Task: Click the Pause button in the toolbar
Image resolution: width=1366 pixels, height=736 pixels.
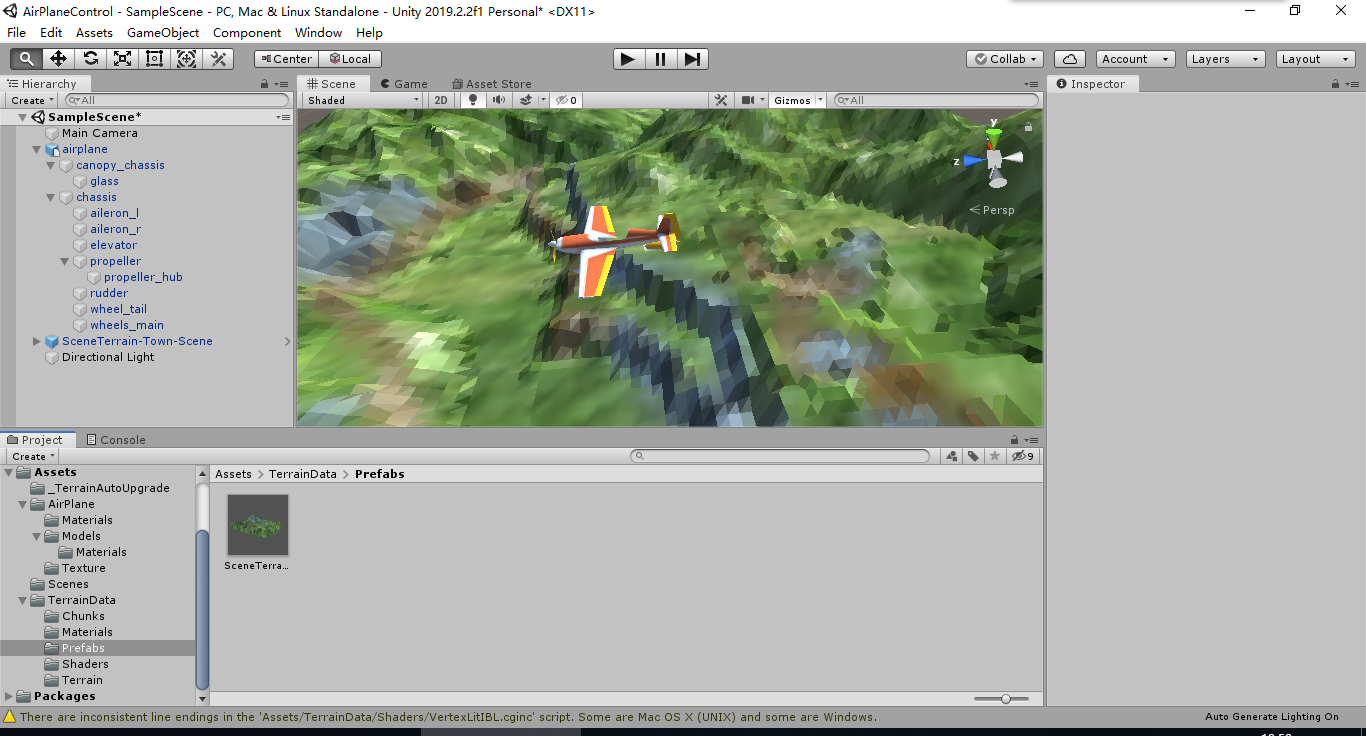Action: coord(661,59)
